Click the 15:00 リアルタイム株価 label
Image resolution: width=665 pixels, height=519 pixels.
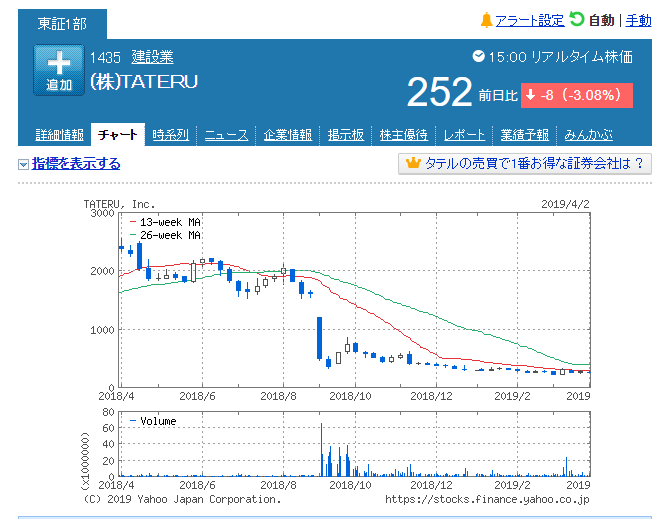point(561,56)
